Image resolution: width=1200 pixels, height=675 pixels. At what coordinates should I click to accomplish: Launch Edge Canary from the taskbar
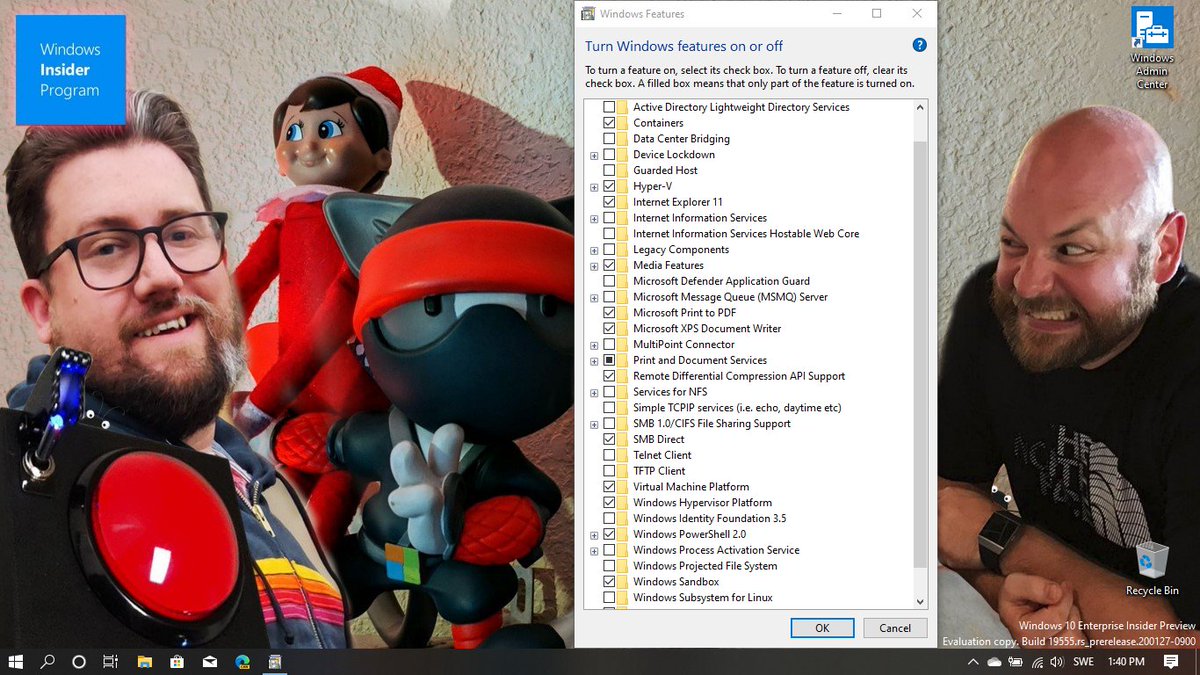click(x=241, y=662)
